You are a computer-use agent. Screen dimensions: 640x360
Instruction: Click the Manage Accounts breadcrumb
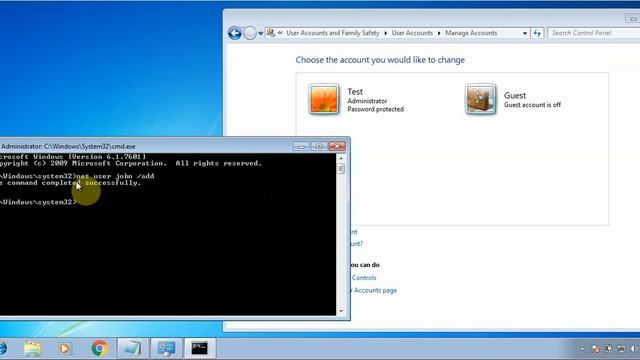coord(471,33)
